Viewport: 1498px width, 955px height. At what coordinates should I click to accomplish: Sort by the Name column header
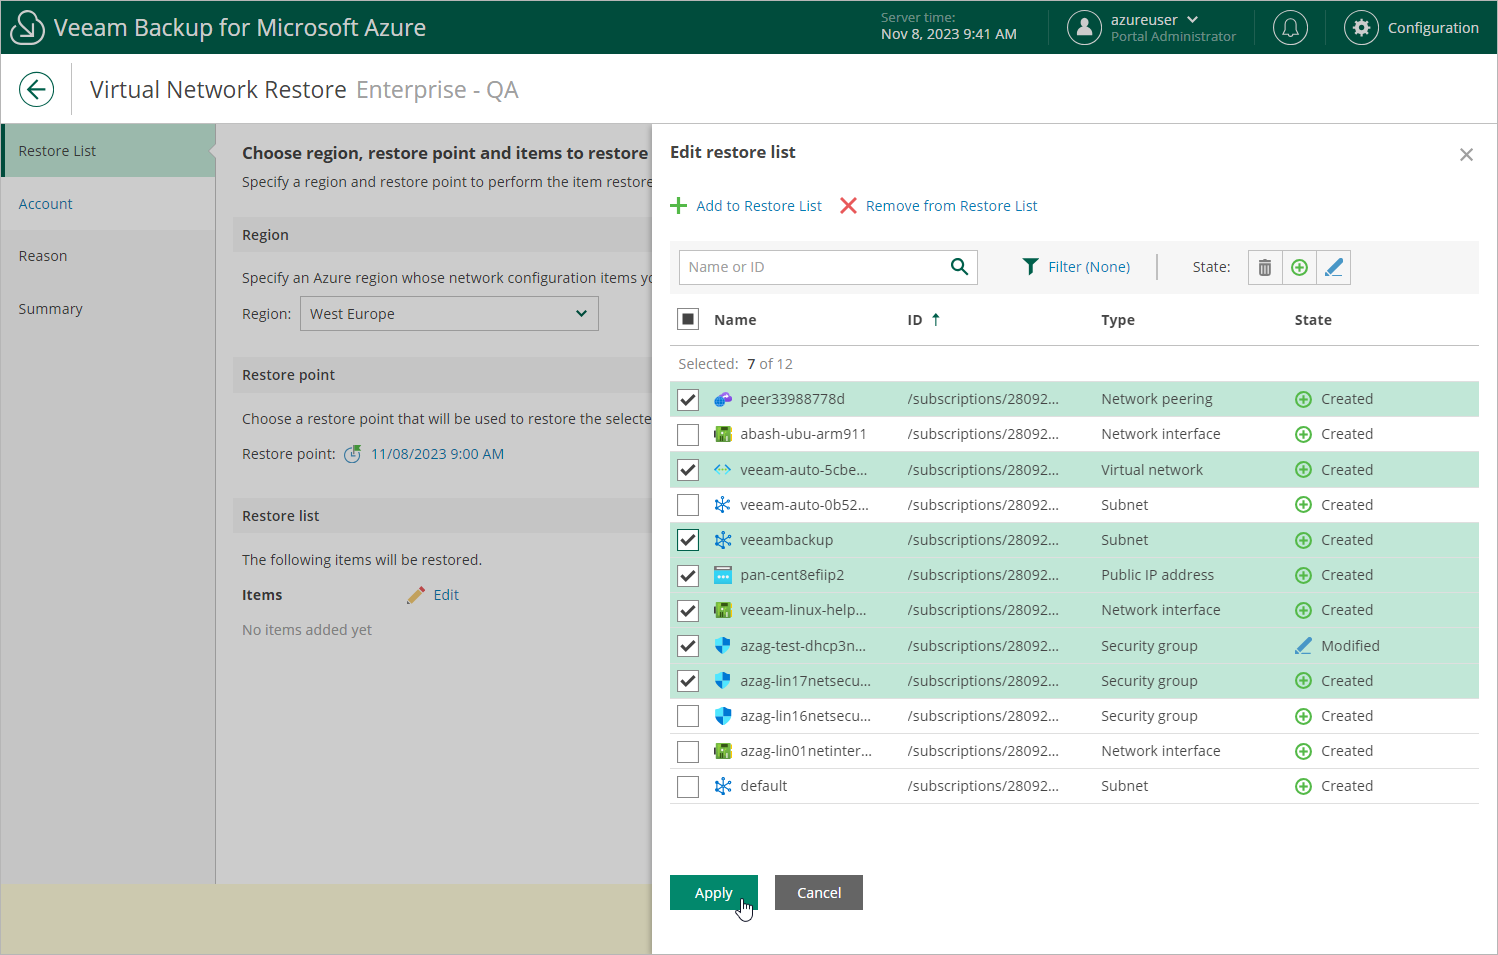[x=735, y=320]
